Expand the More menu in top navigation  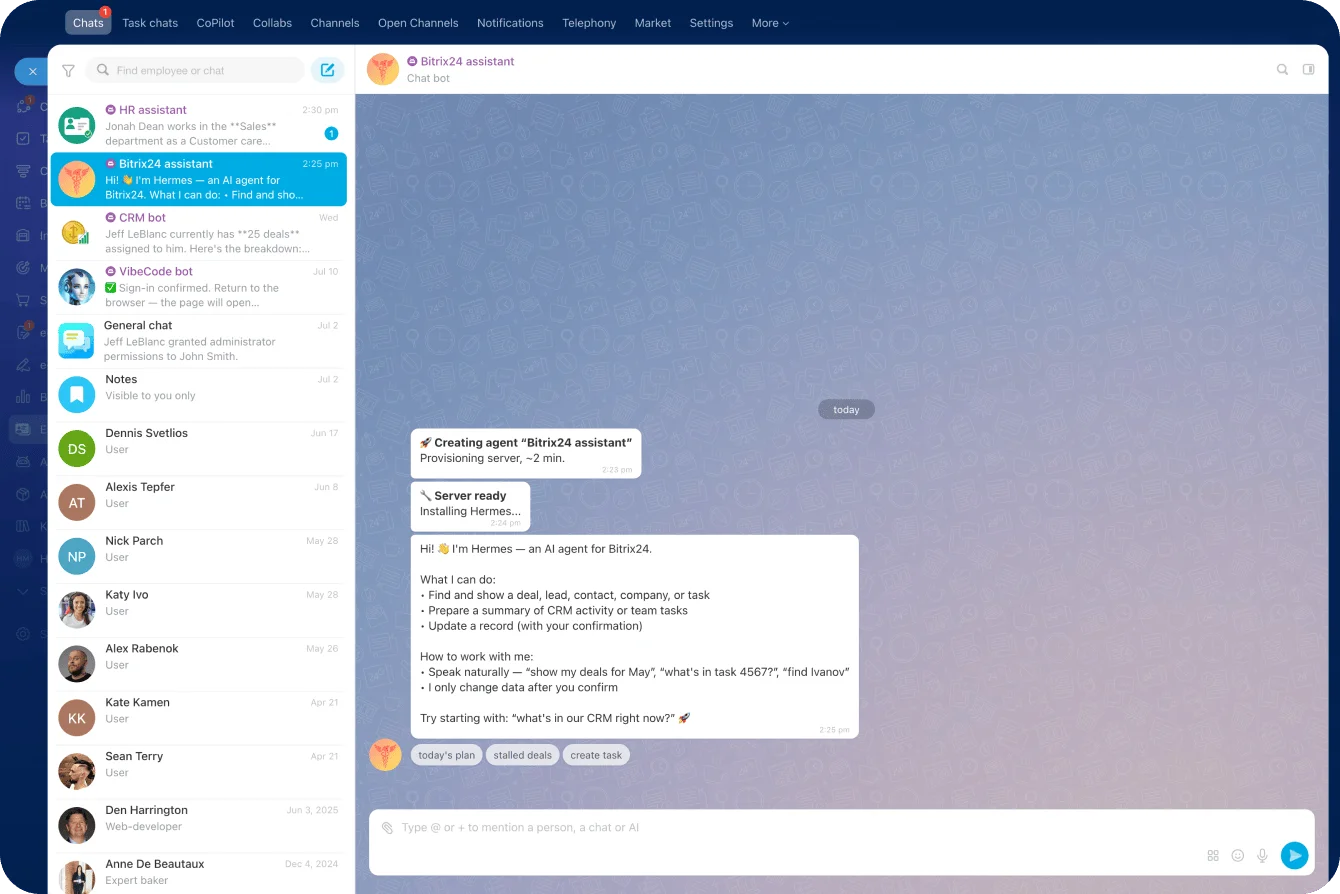point(770,23)
